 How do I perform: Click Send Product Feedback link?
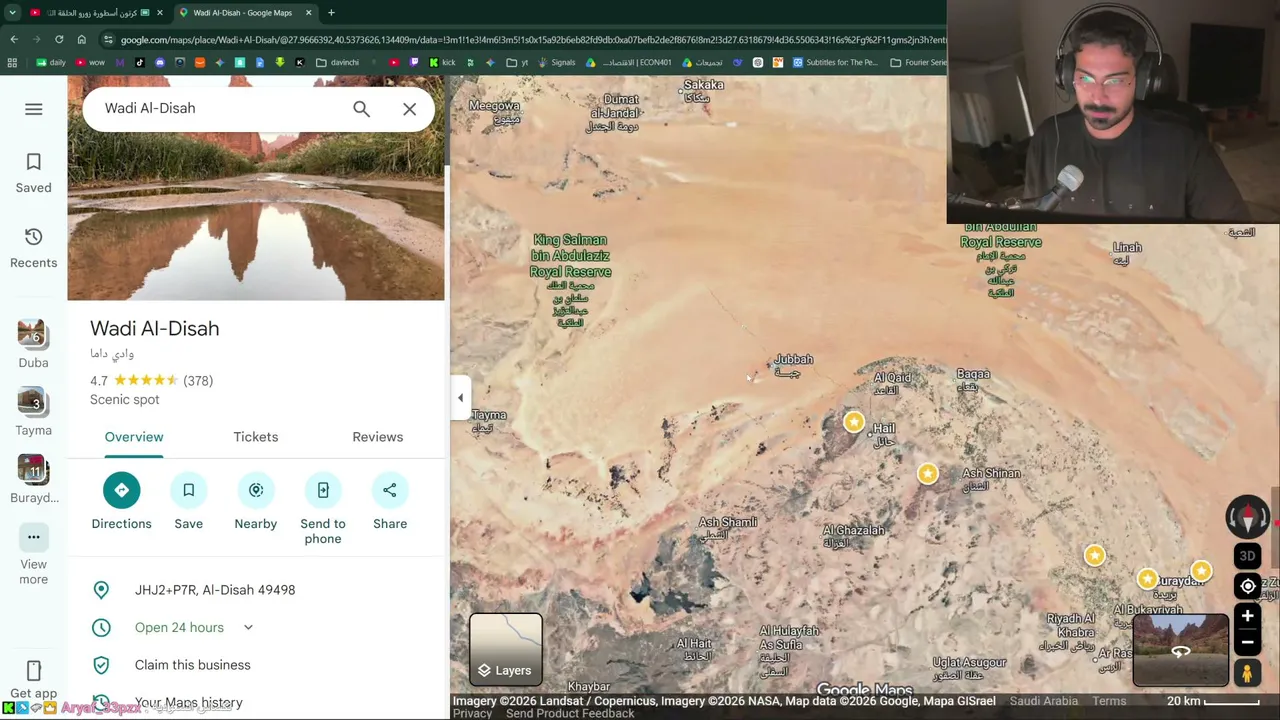point(570,713)
